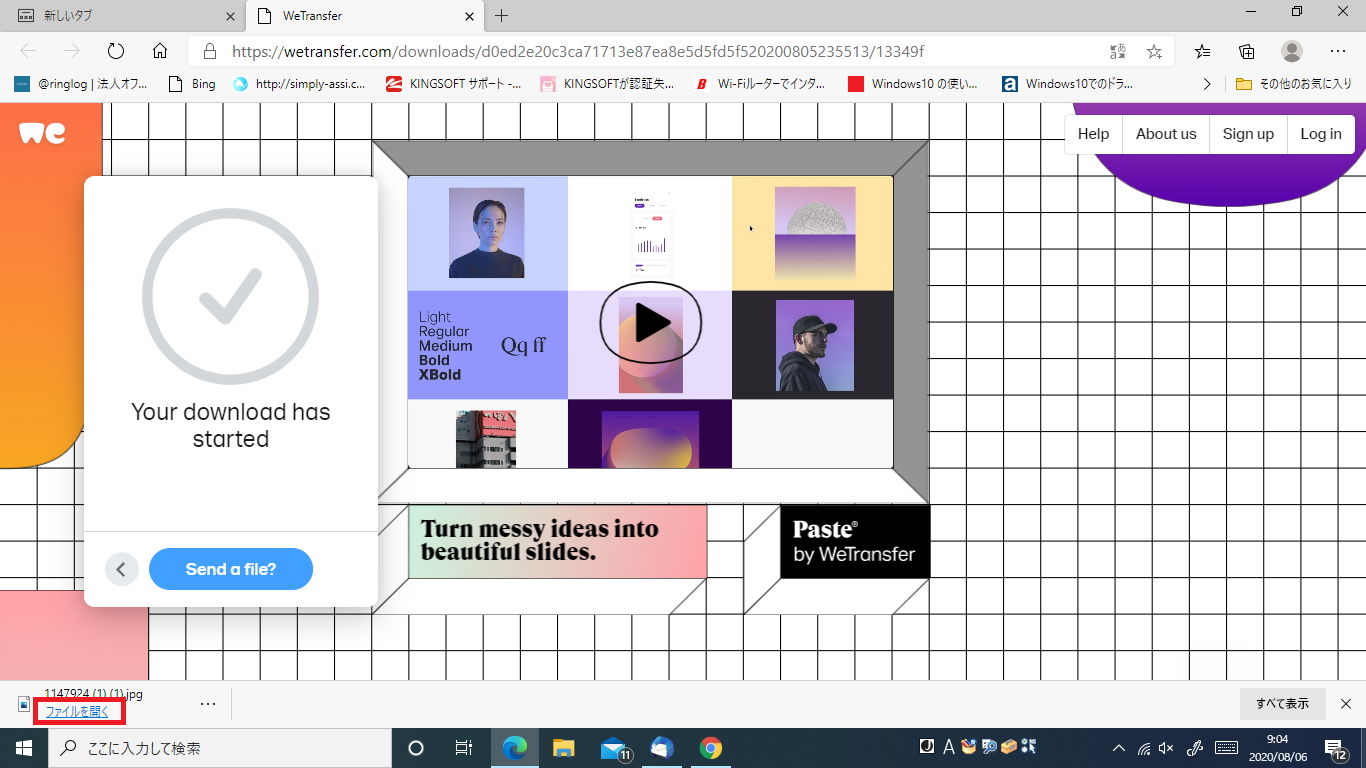Viewport: 1366px width, 768px height.
Task: Go to browser home page
Action: (159, 51)
